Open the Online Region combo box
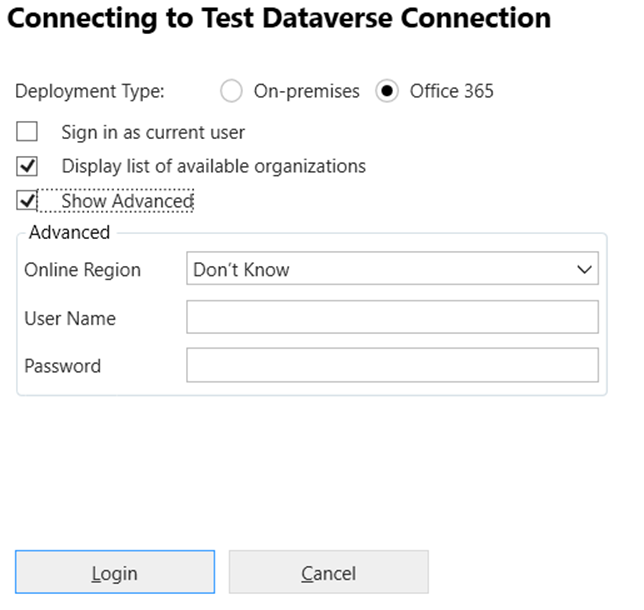This screenshot has width=644, height=610. [391, 269]
